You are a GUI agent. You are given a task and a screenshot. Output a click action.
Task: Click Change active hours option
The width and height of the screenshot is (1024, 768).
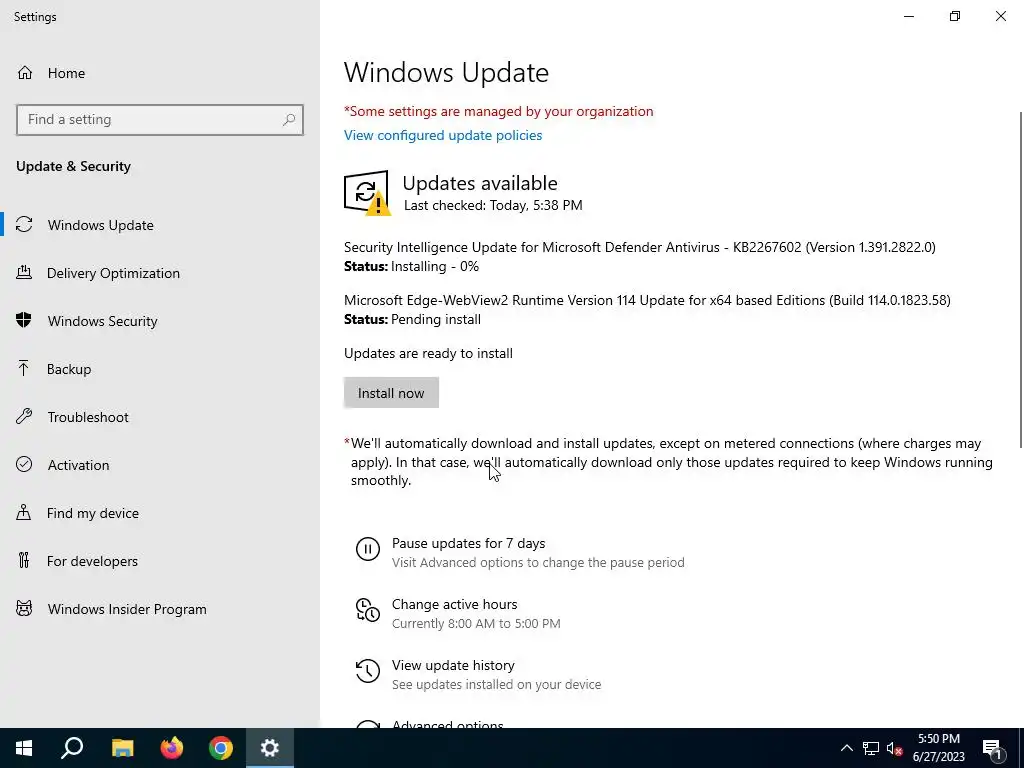tap(458, 613)
